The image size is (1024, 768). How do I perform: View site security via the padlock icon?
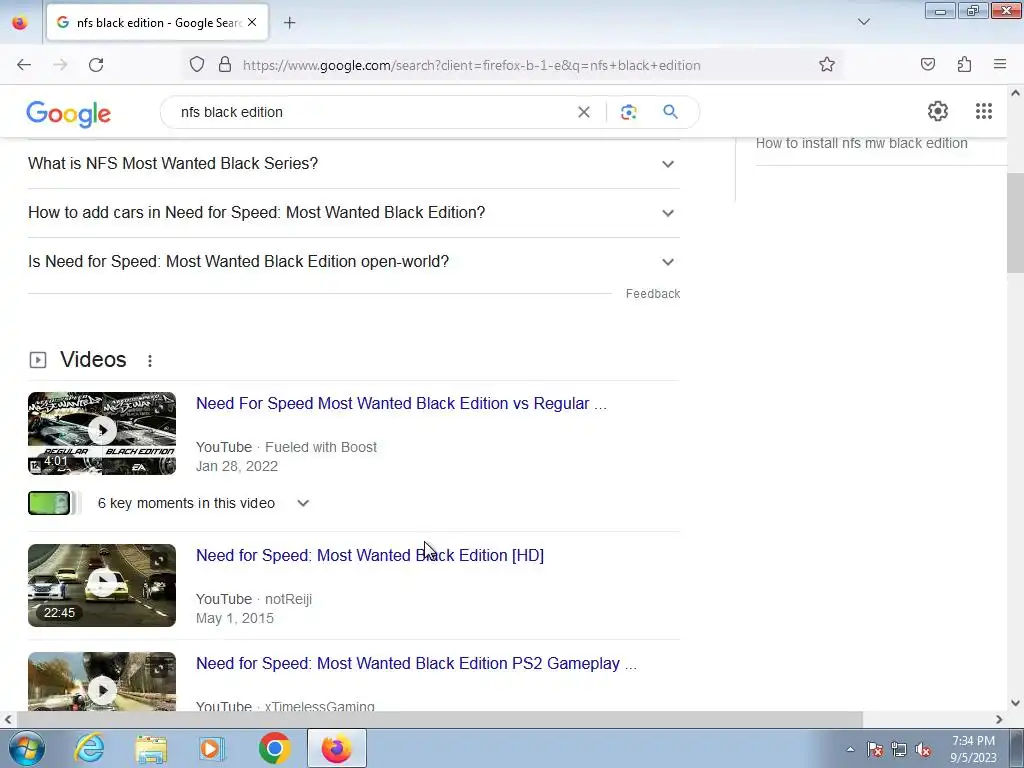(225, 65)
